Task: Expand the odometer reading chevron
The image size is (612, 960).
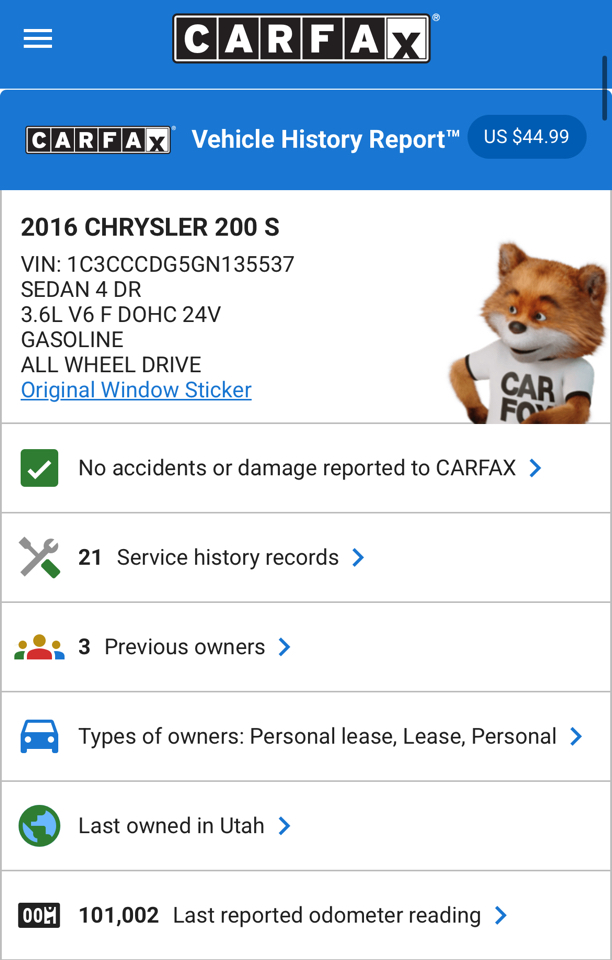Action: coord(501,915)
